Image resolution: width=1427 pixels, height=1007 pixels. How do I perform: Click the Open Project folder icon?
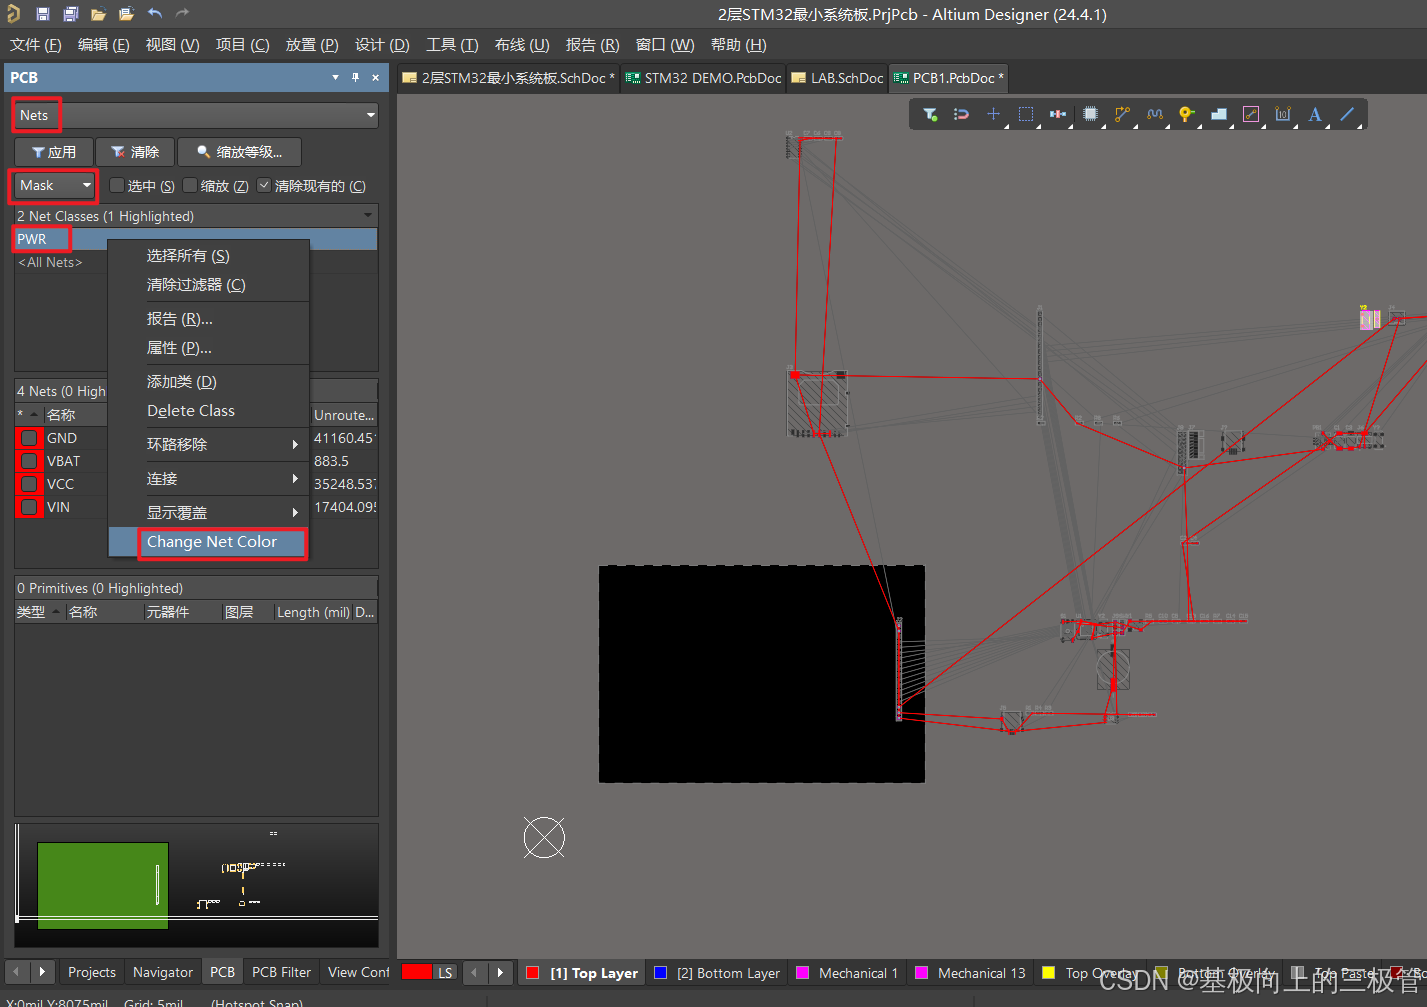click(126, 14)
